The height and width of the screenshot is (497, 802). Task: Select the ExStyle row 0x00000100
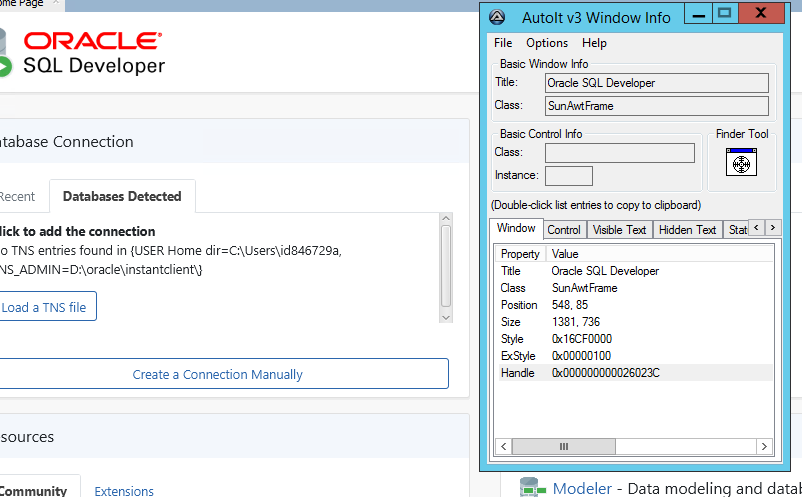pyautogui.click(x=634, y=356)
